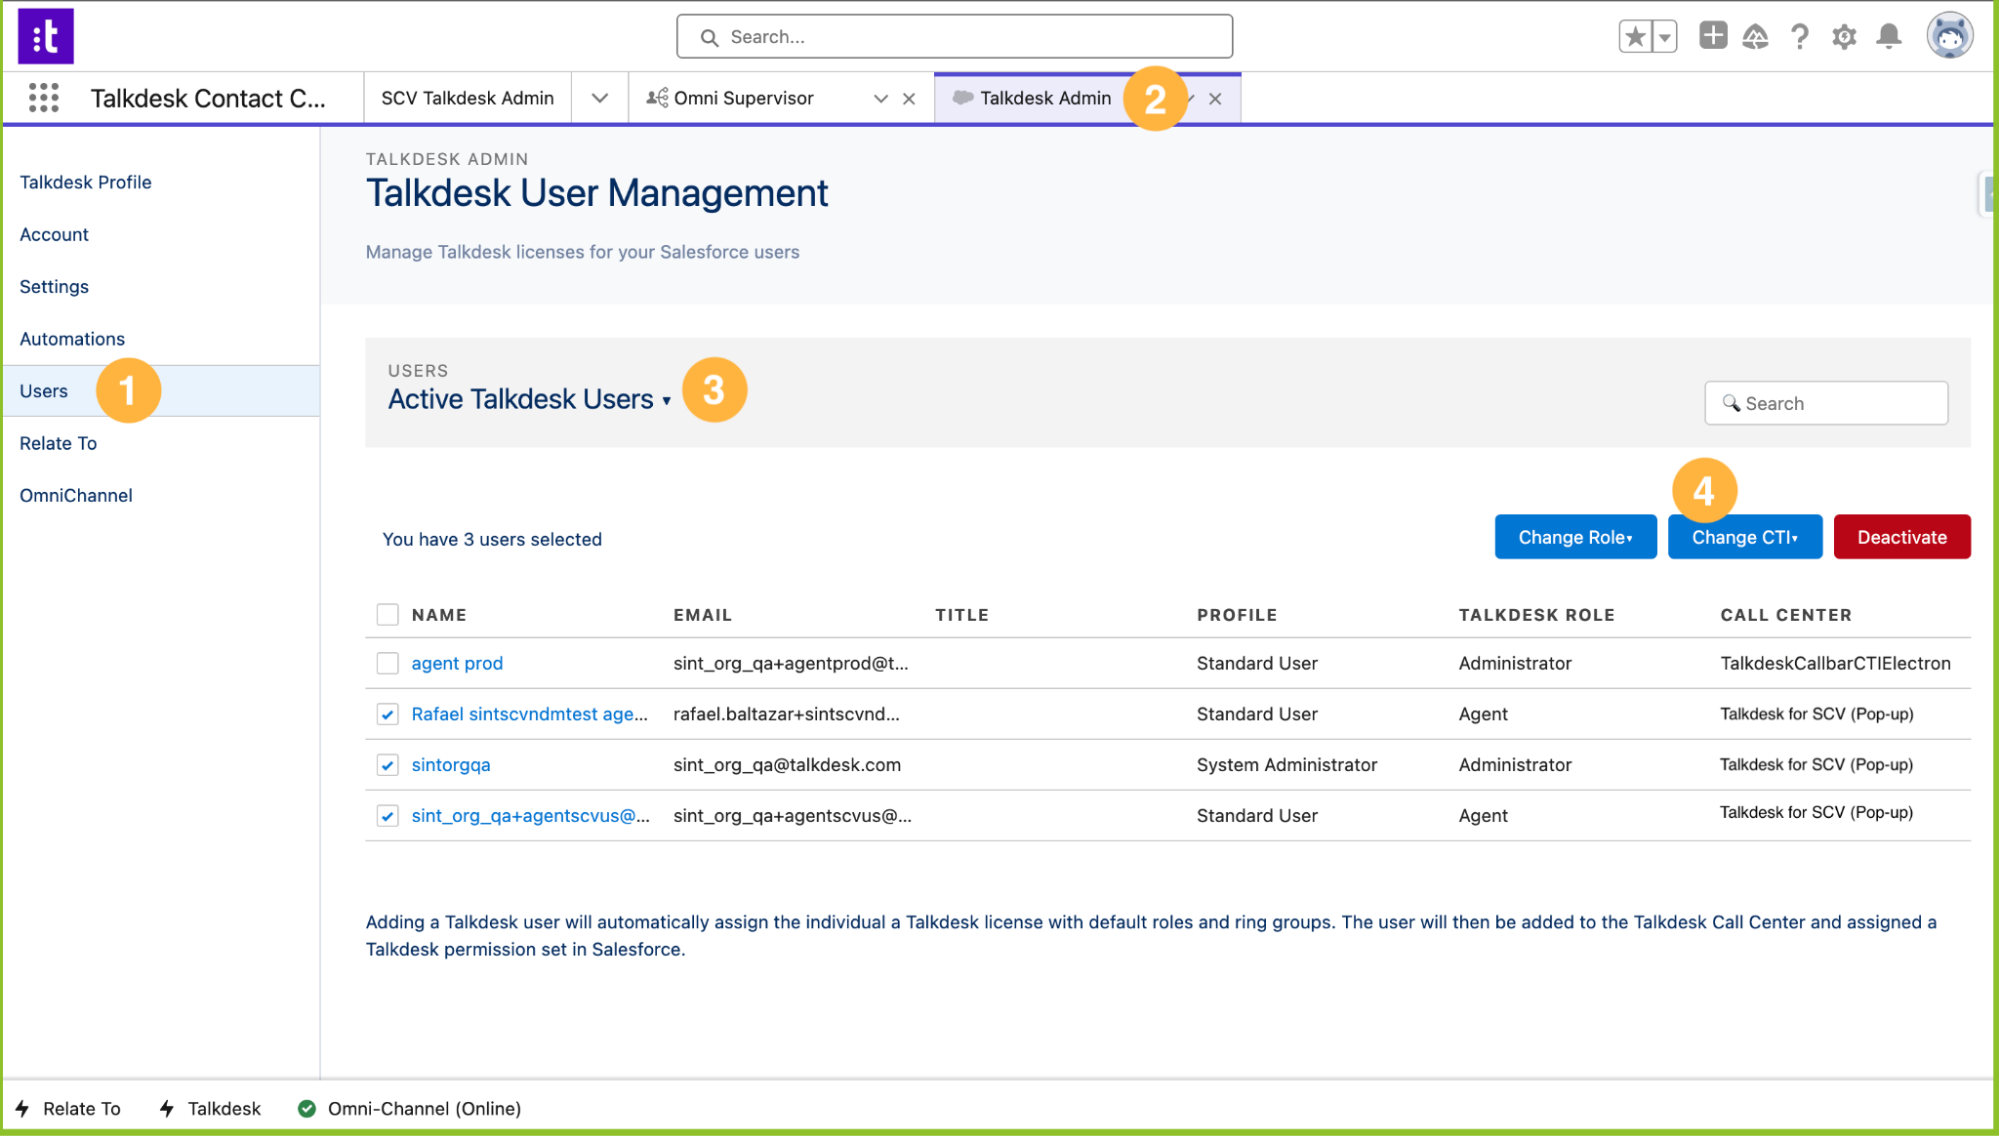The height and width of the screenshot is (1137, 1999).
Task: Close the Talkdesk Admin tab
Action: click(1215, 99)
